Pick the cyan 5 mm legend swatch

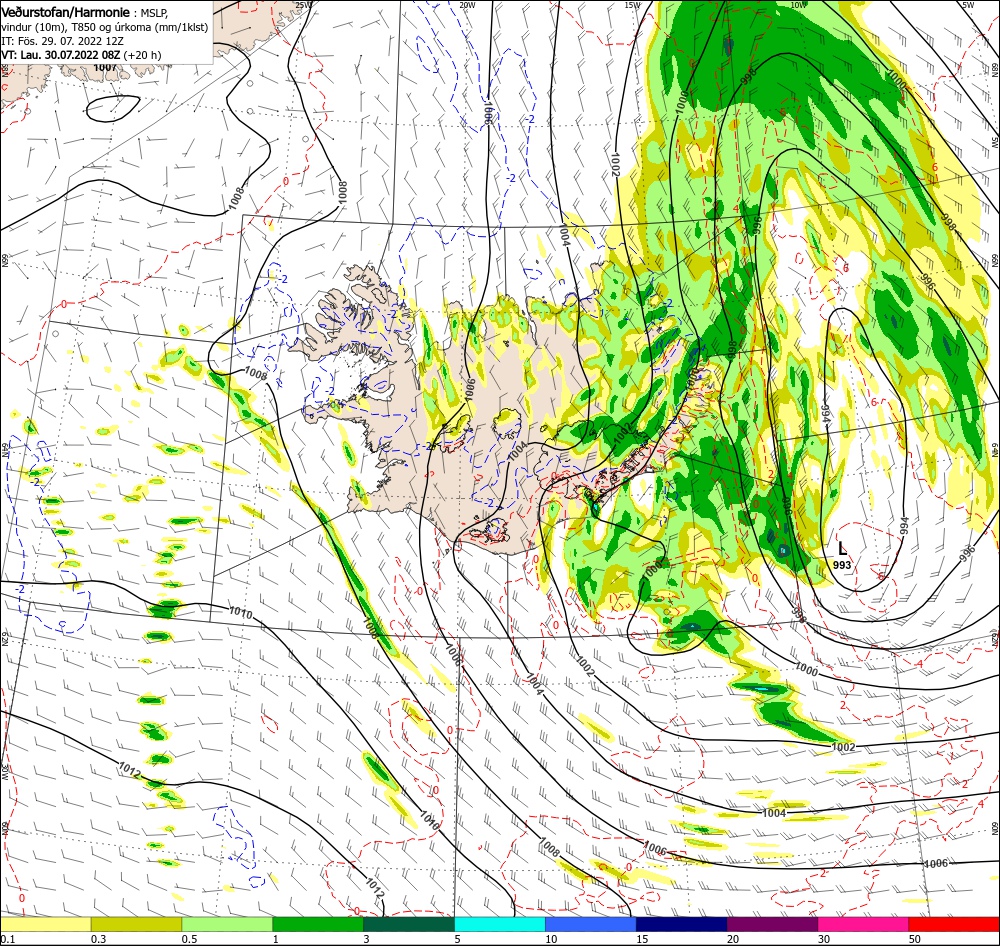(500, 924)
